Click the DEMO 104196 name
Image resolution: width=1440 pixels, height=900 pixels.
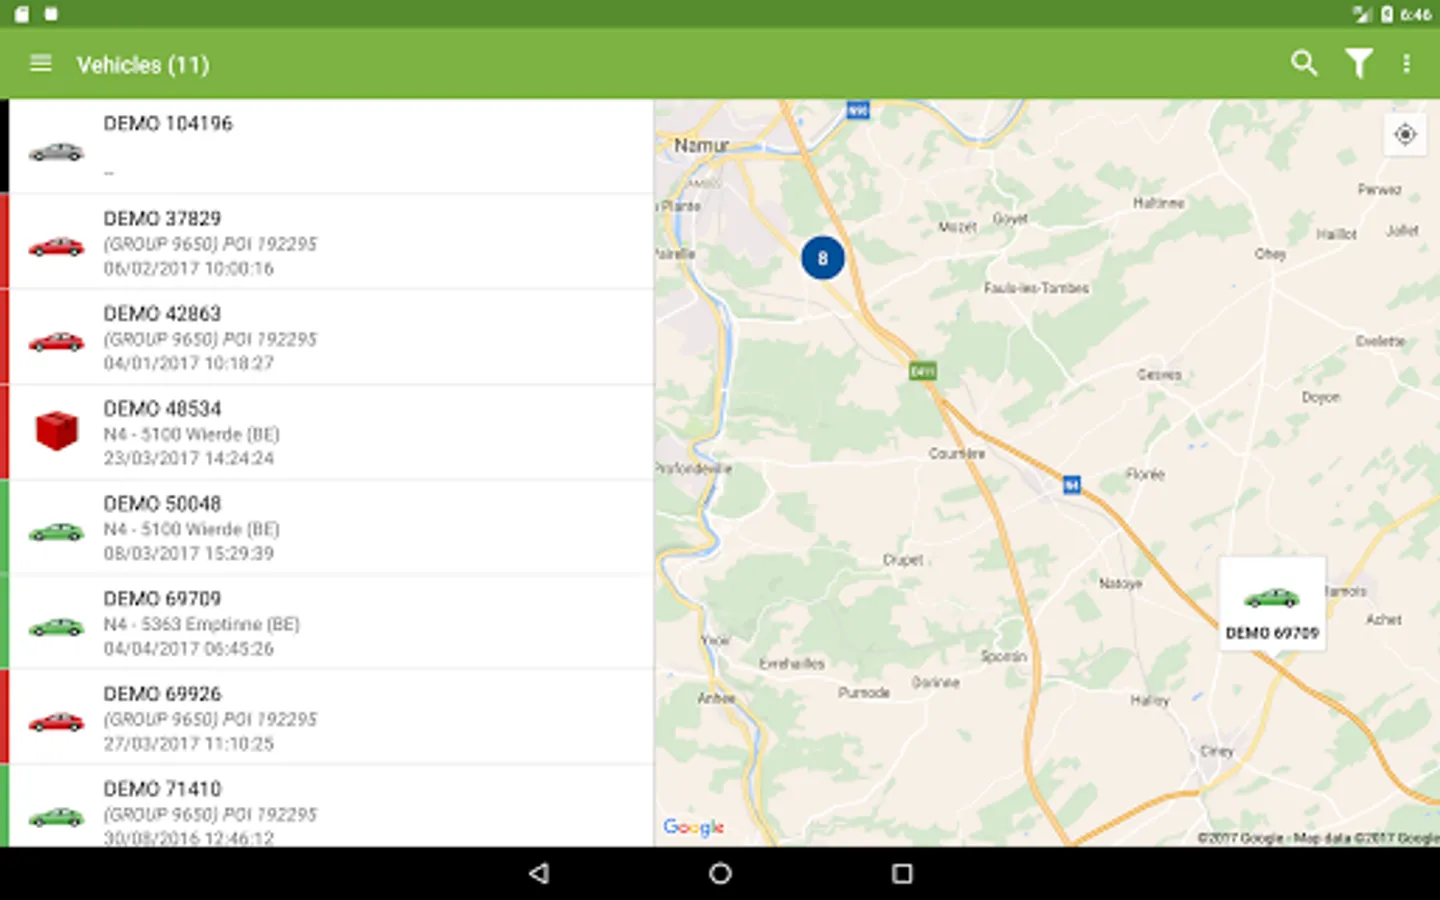click(x=168, y=123)
